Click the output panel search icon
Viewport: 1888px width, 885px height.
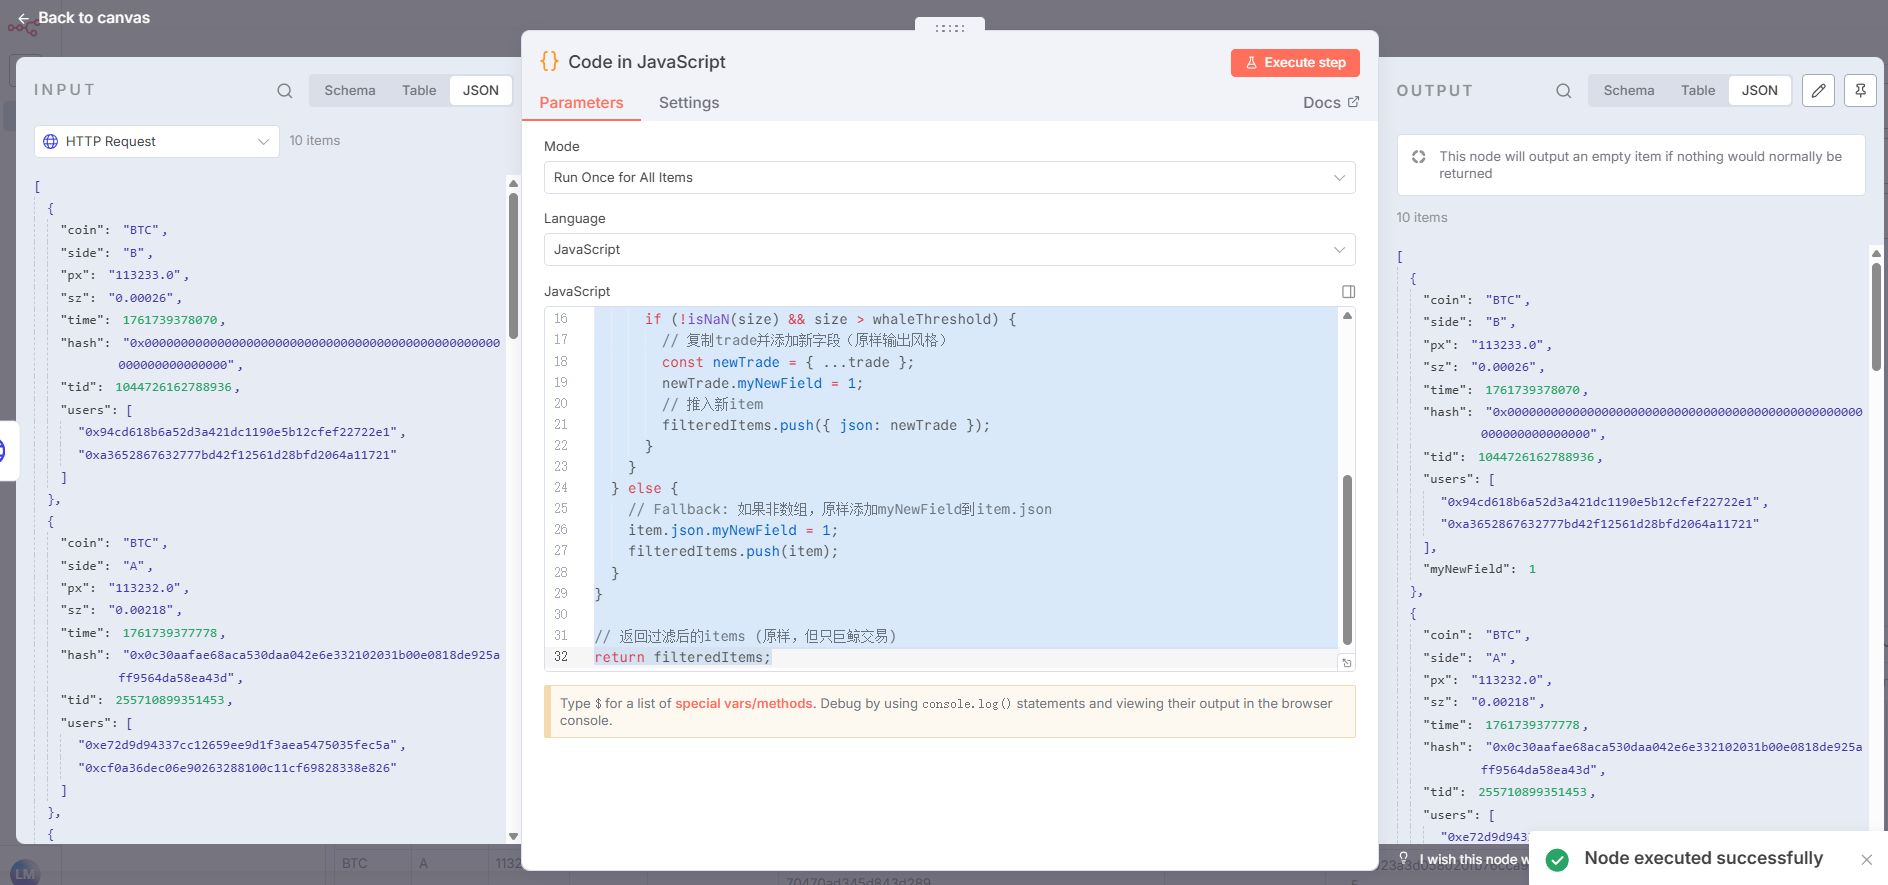1563,91
